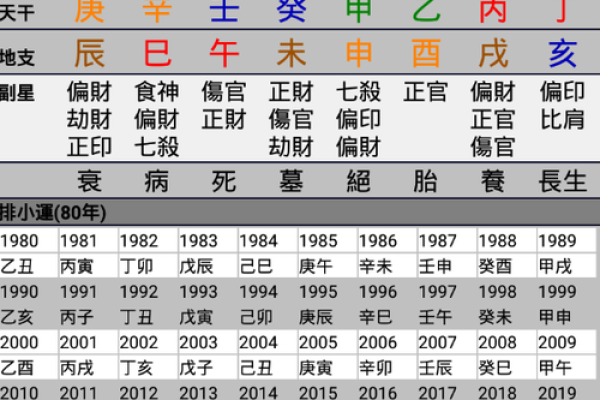Pick the 壬申 cell below 1987

pyautogui.click(x=447, y=266)
